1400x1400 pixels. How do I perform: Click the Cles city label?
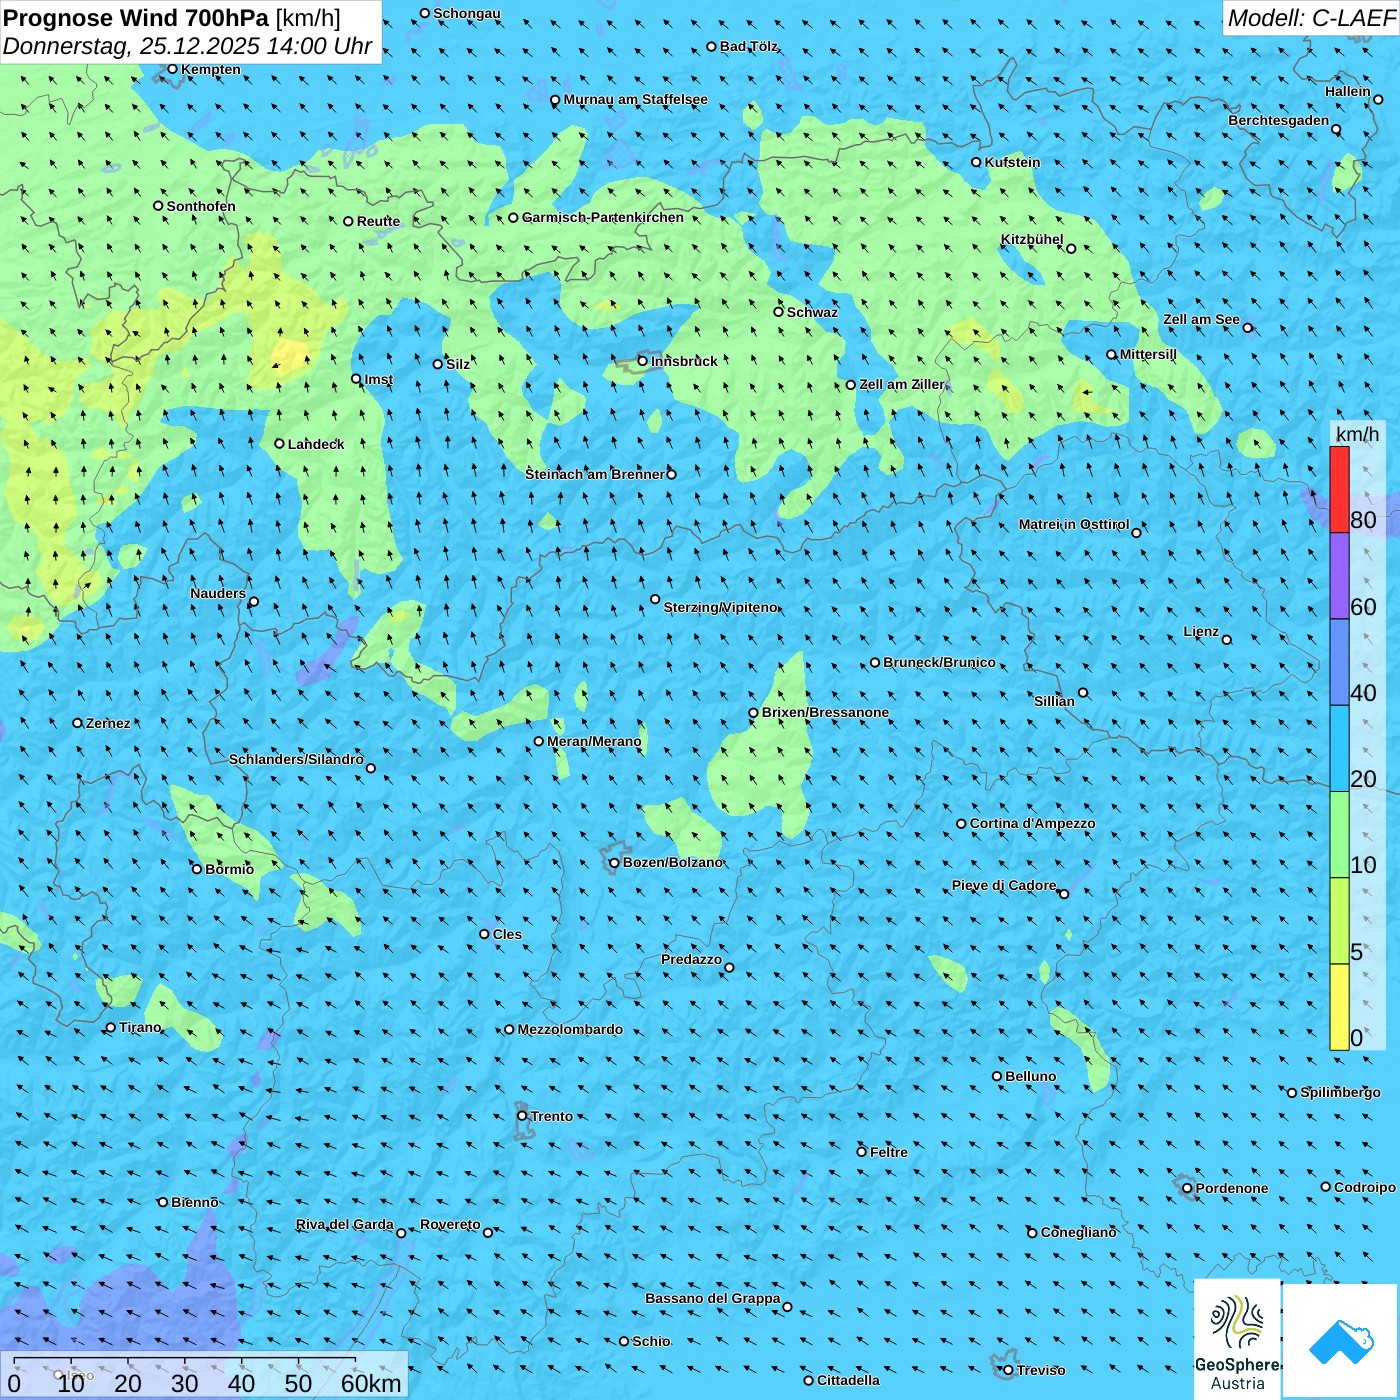[507, 934]
